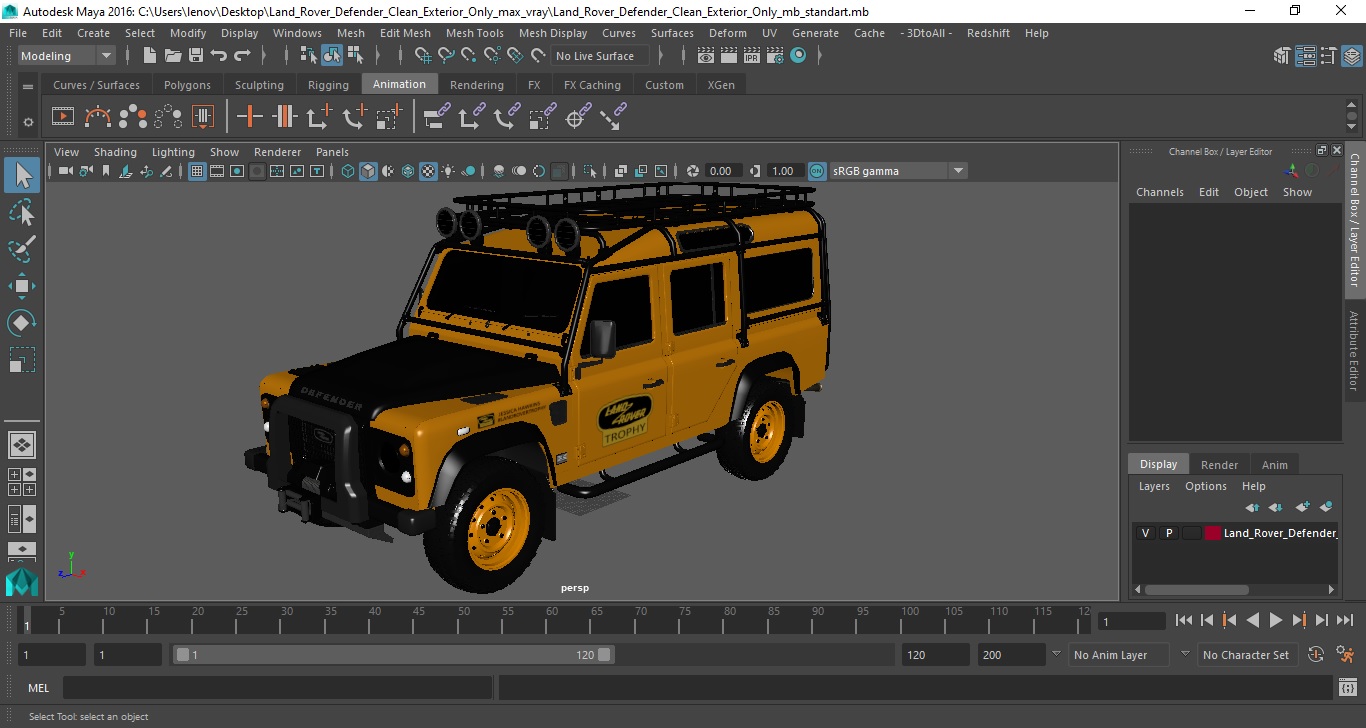
Task: Toggle visibility V box of Land_Rover_Defender layer
Action: click(1145, 533)
